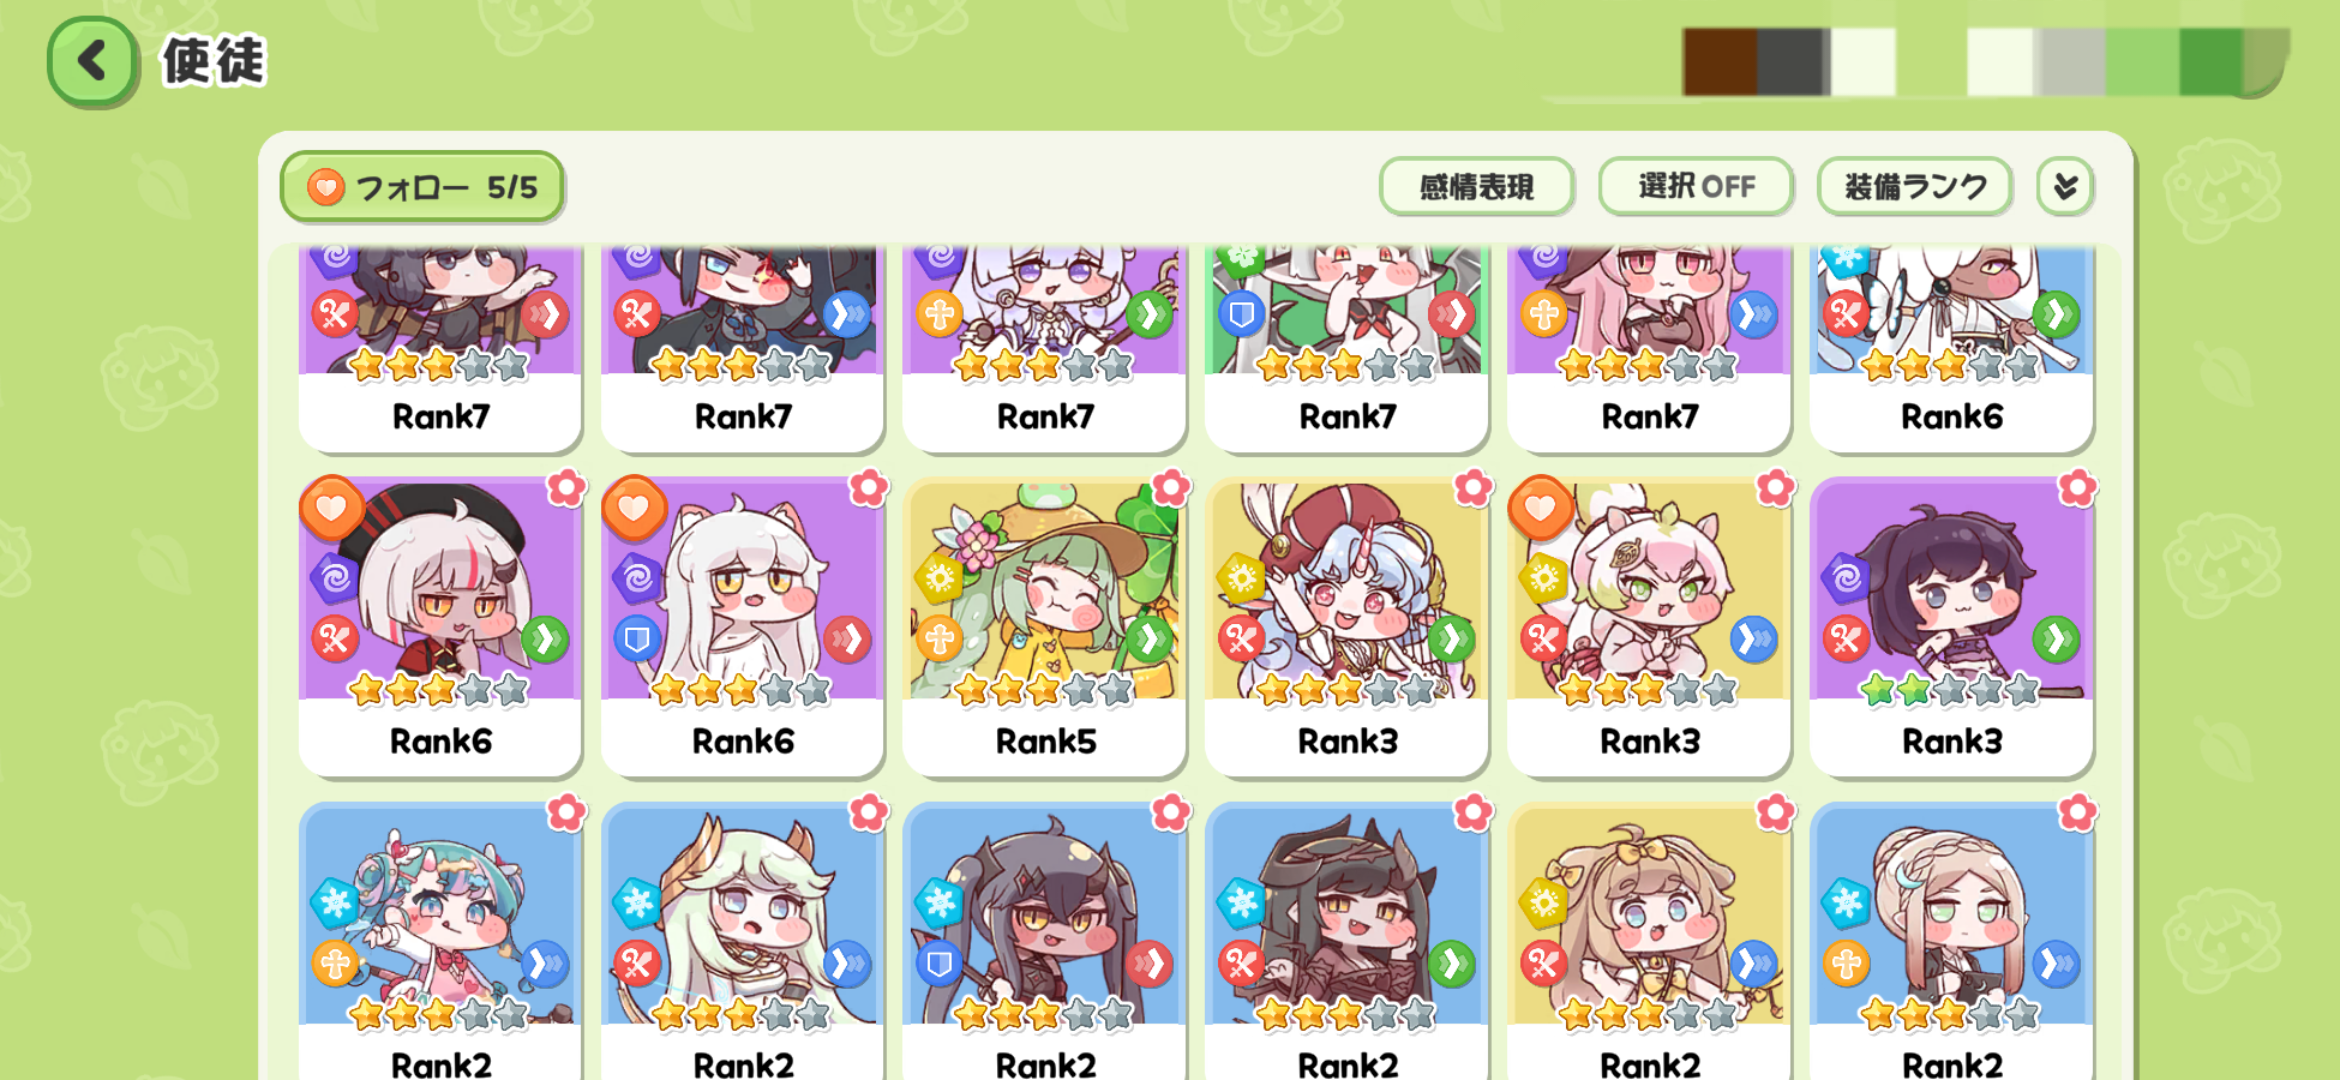The width and height of the screenshot is (2340, 1080).
Task: Toggle follow heart on beret-wearing Rank6 character
Action: [x=332, y=508]
